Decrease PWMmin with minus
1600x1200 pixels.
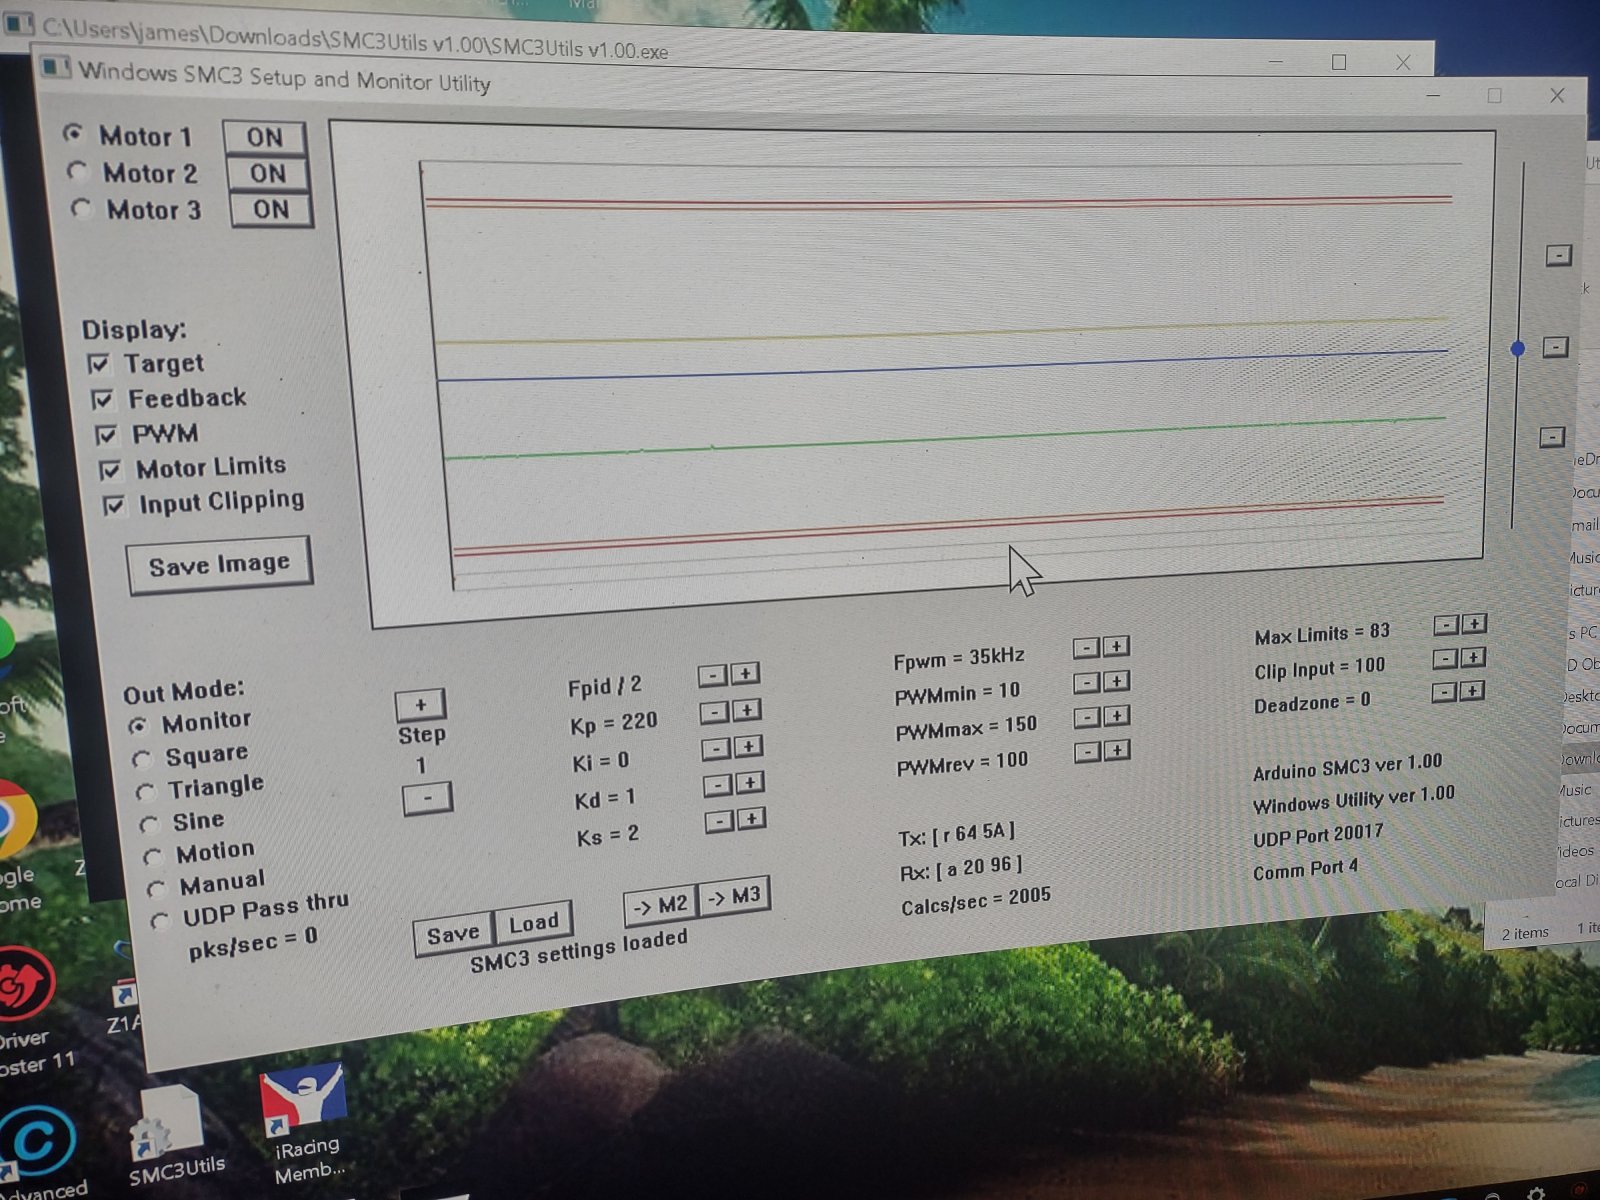click(x=1087, y=684)
